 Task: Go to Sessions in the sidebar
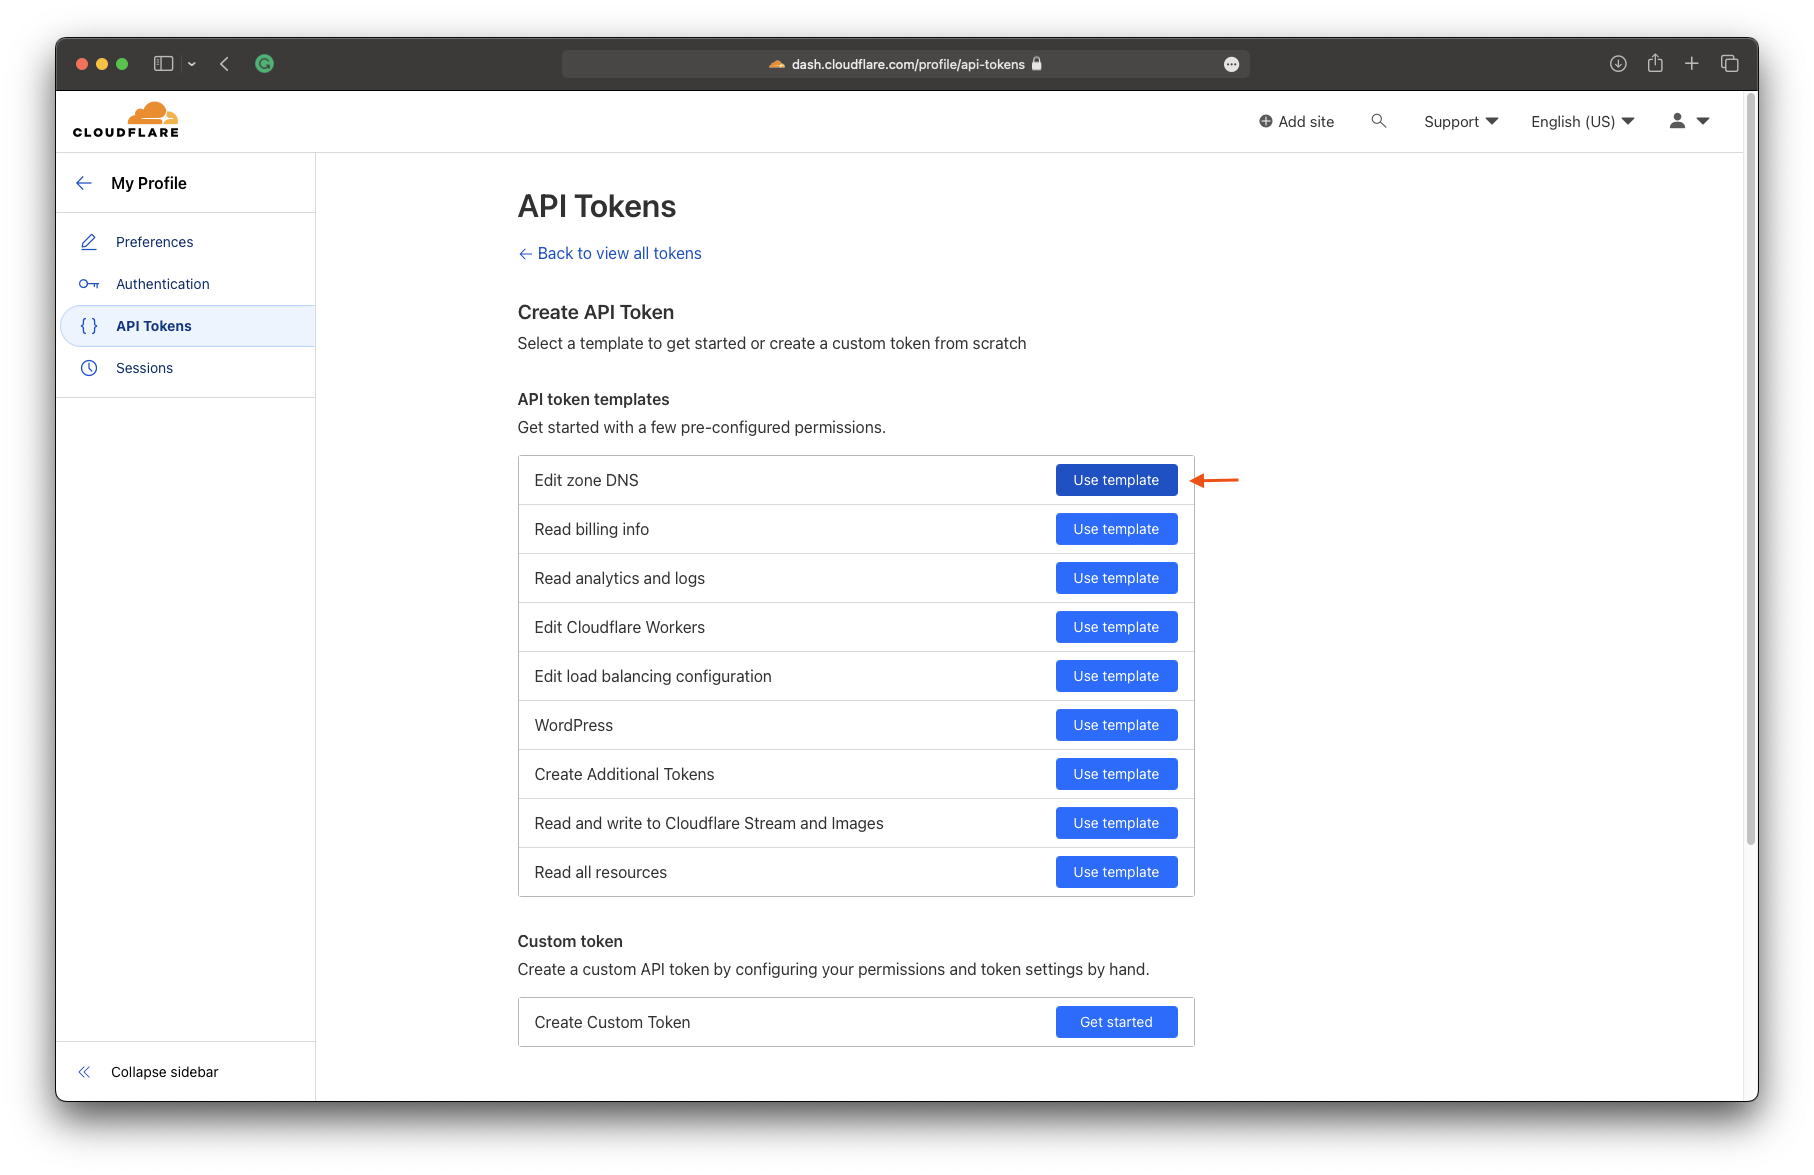(x=144, y=368)
